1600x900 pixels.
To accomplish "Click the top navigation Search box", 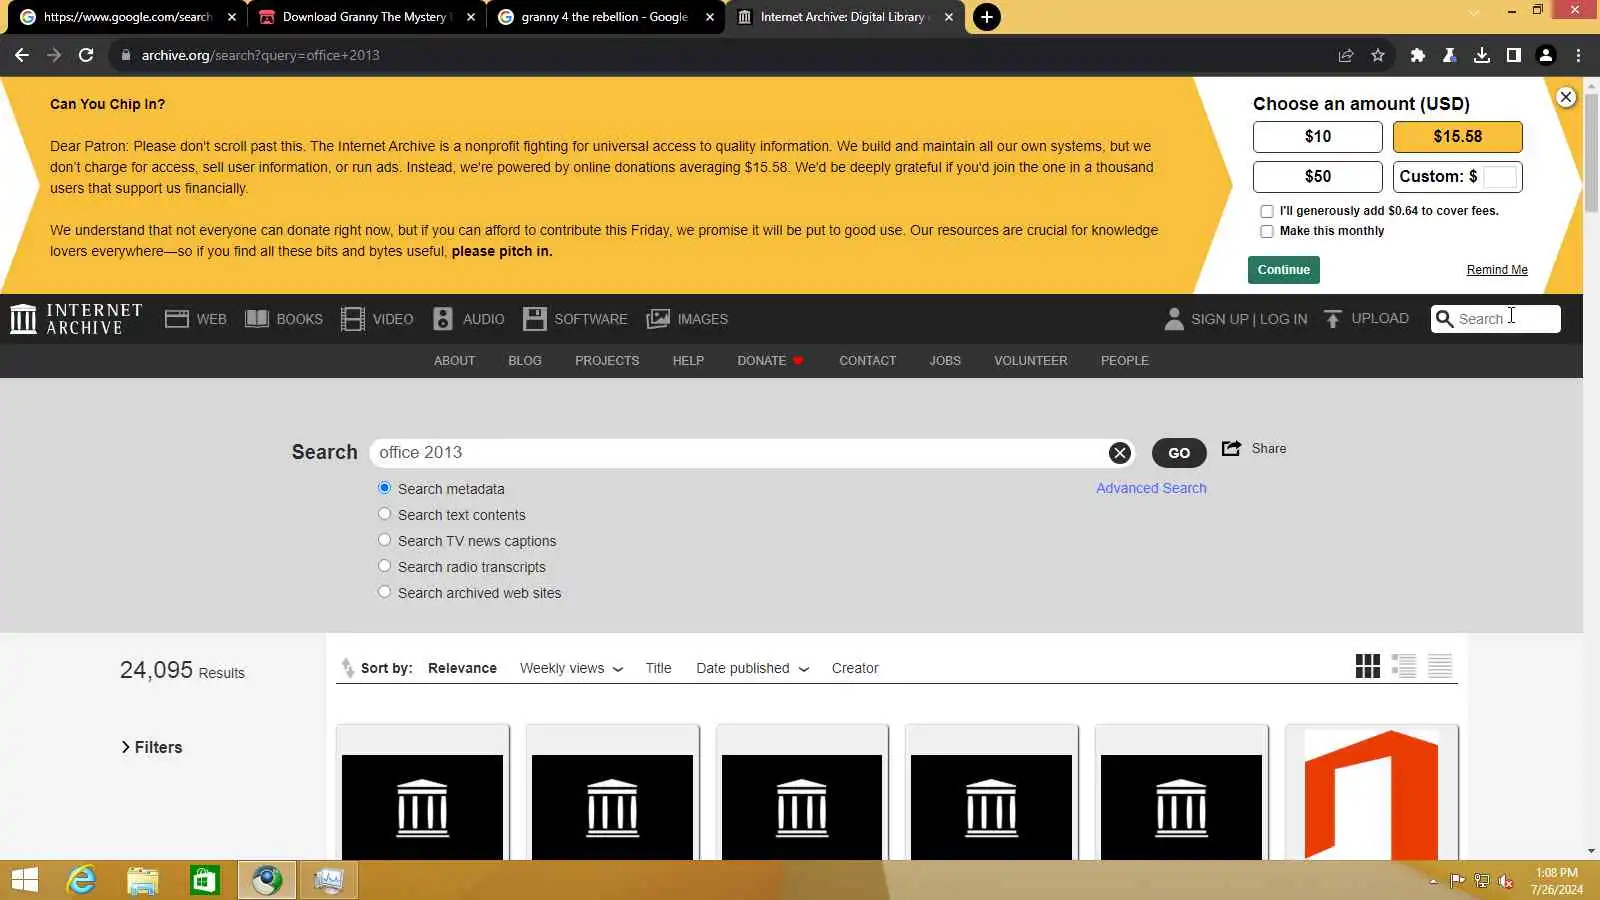I will [x=1496, y=319].
